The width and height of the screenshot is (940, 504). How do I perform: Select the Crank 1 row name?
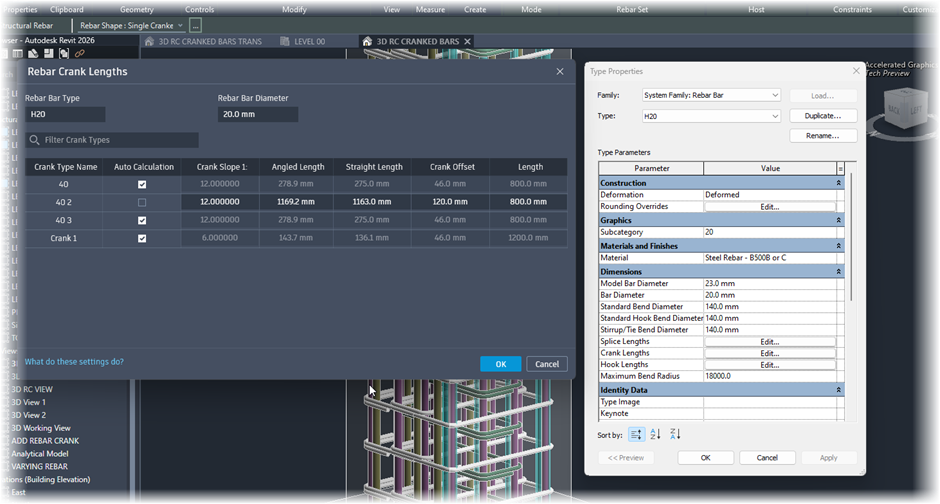64,239
